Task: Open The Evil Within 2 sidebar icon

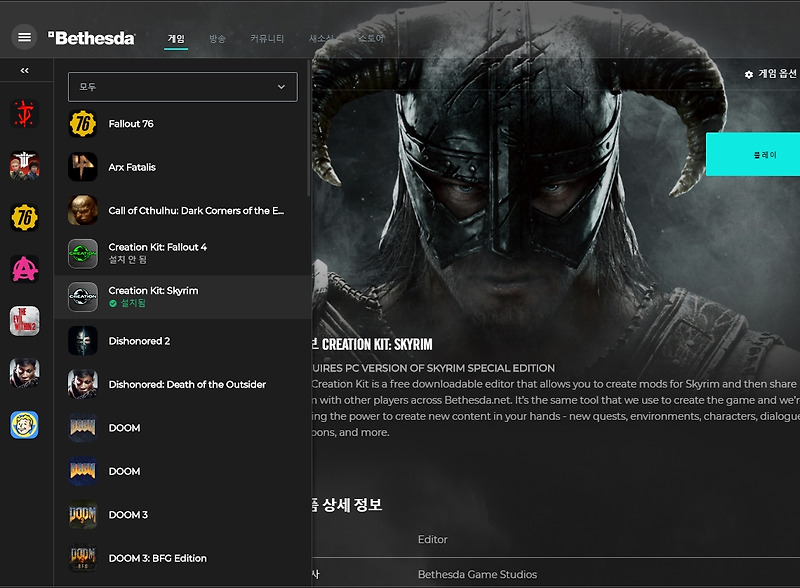Action: point(24,321)
